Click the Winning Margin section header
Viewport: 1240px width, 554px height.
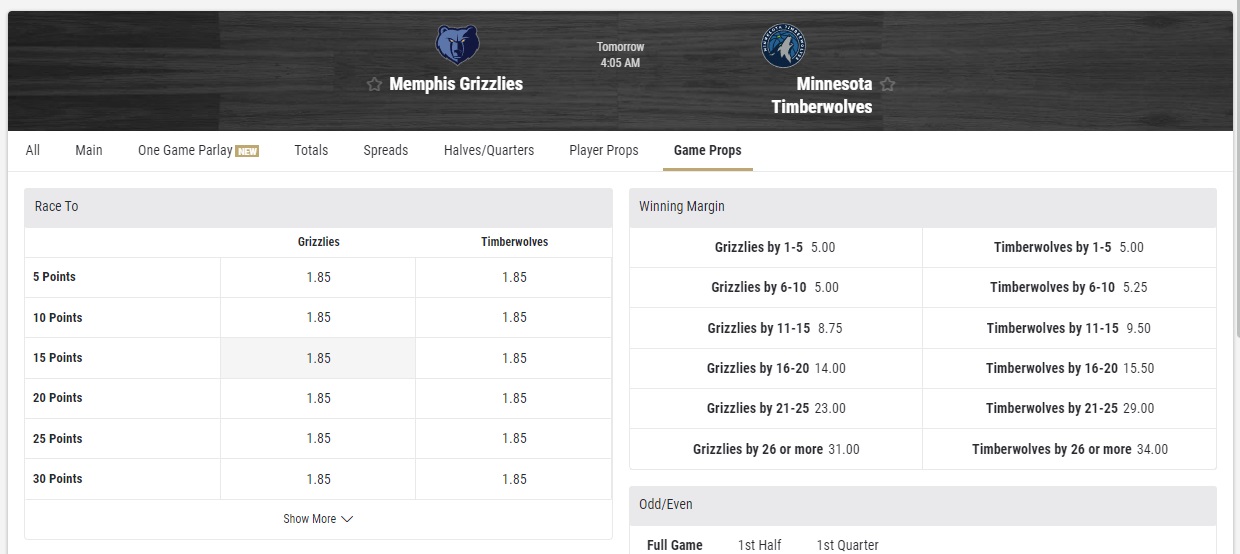point(923,207)
